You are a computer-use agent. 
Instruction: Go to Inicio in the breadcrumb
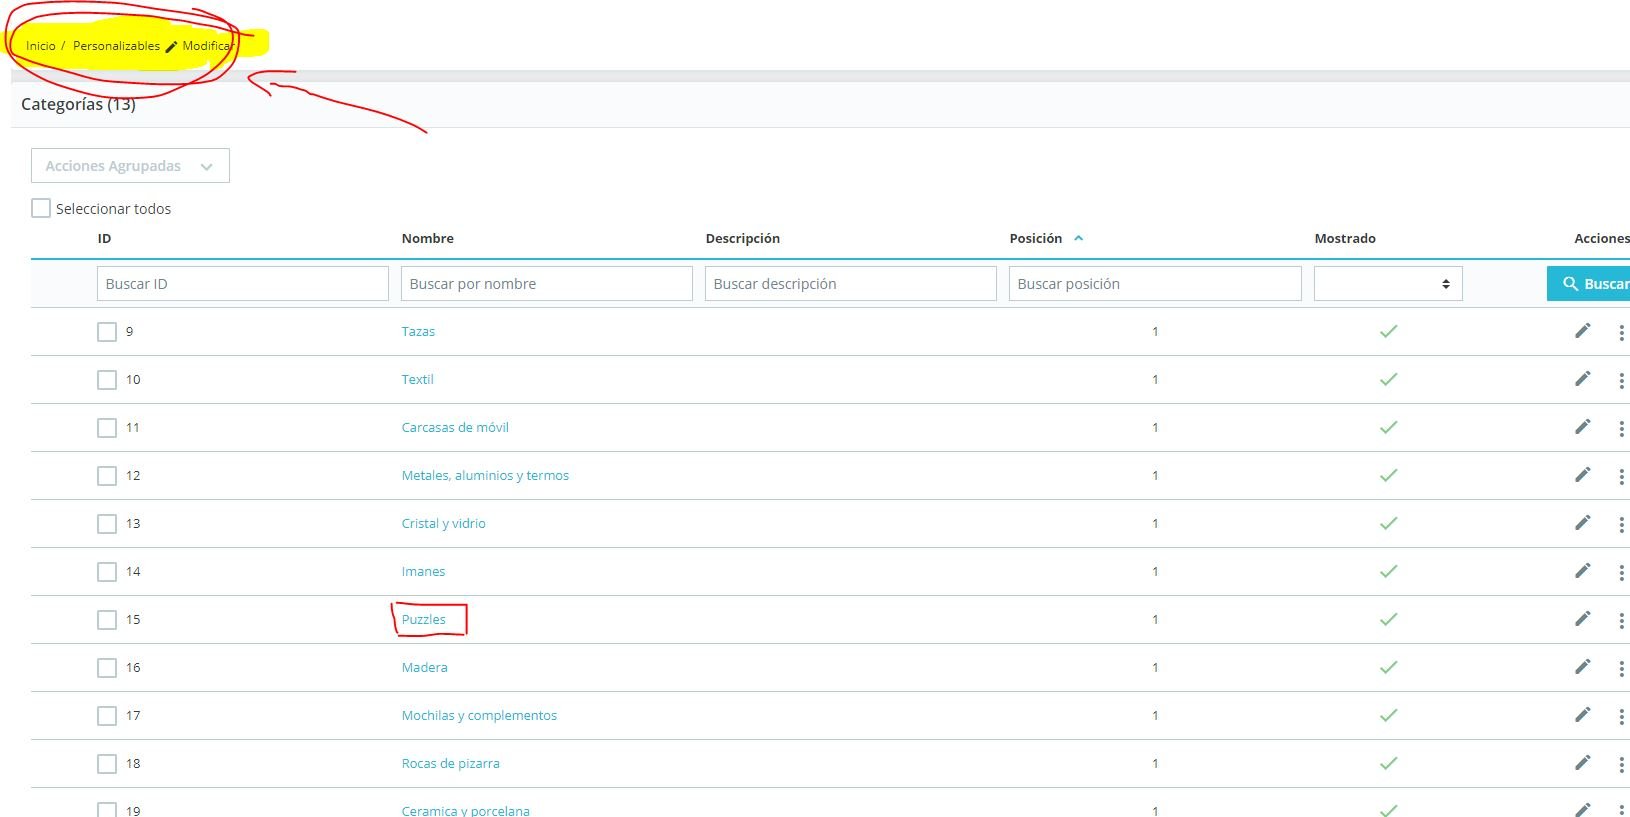coord(41,46)
